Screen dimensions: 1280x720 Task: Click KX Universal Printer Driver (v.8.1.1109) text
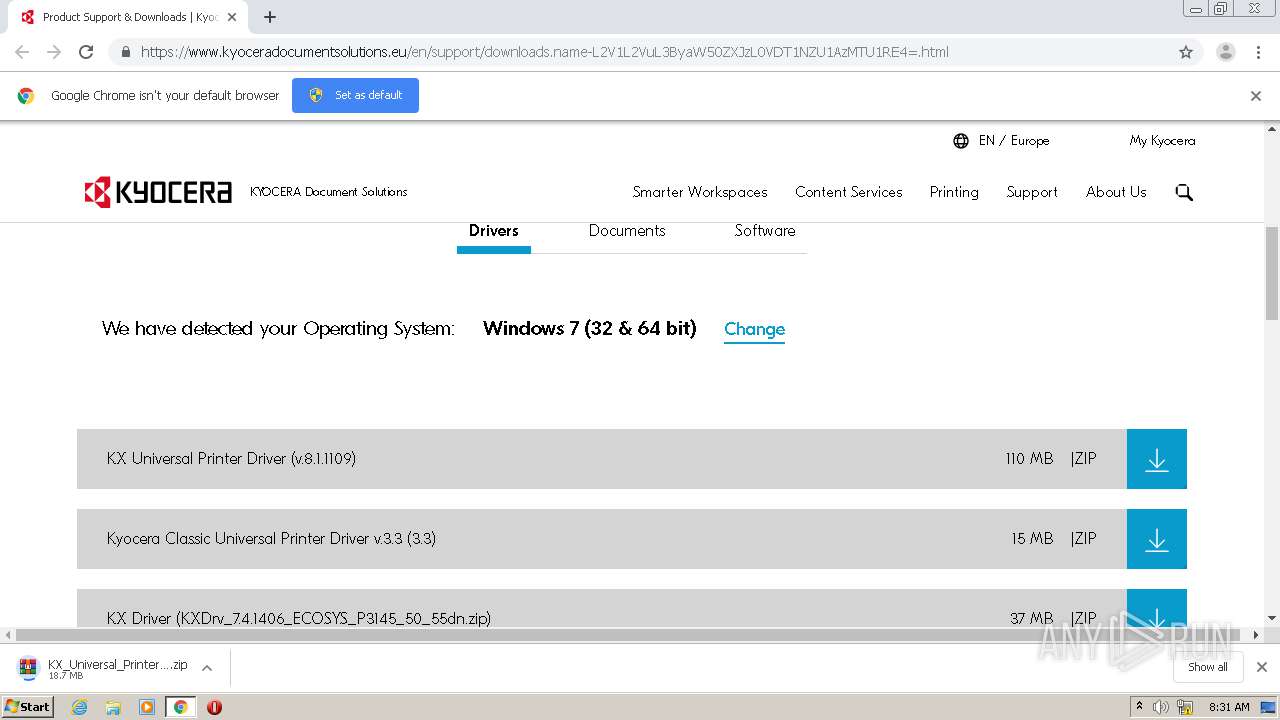tap(231, 459)
